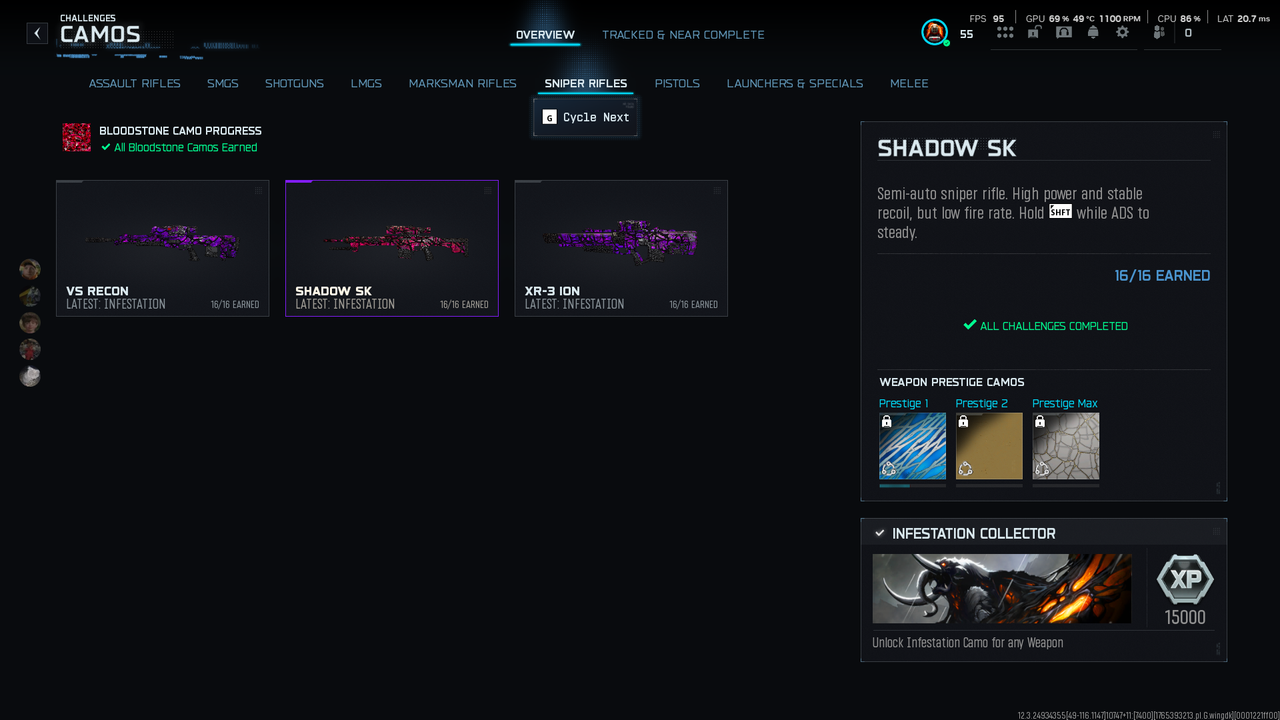
Task: Click first party member avatar with yellow cap
Action: [30, 269]
